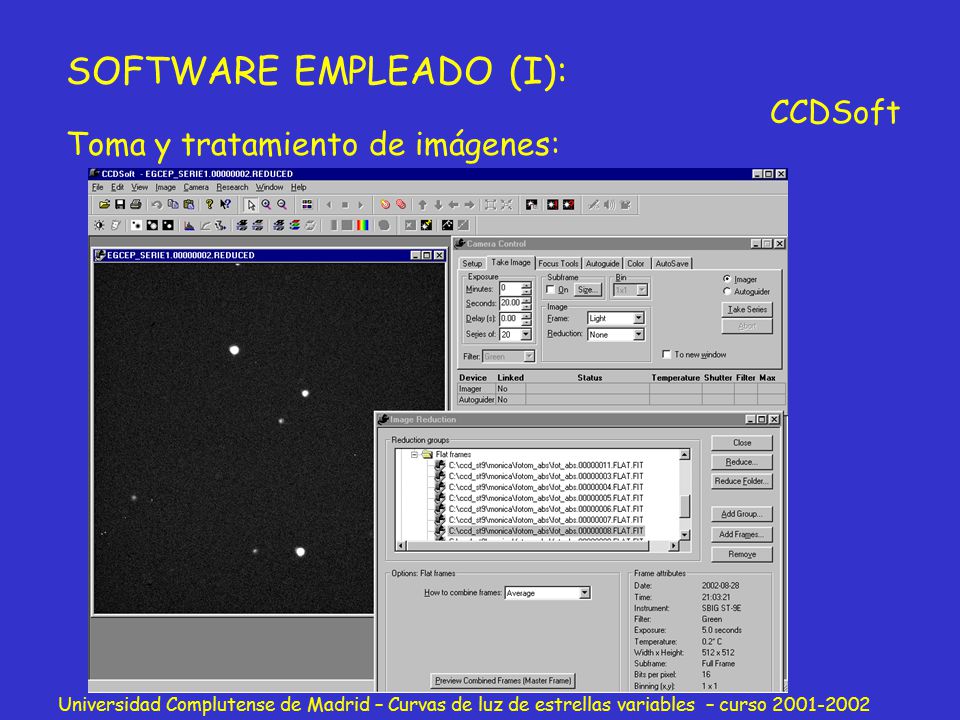960x720 pixels.
Task: Switch to the AutoSave tab
Action: coord(672,263)
